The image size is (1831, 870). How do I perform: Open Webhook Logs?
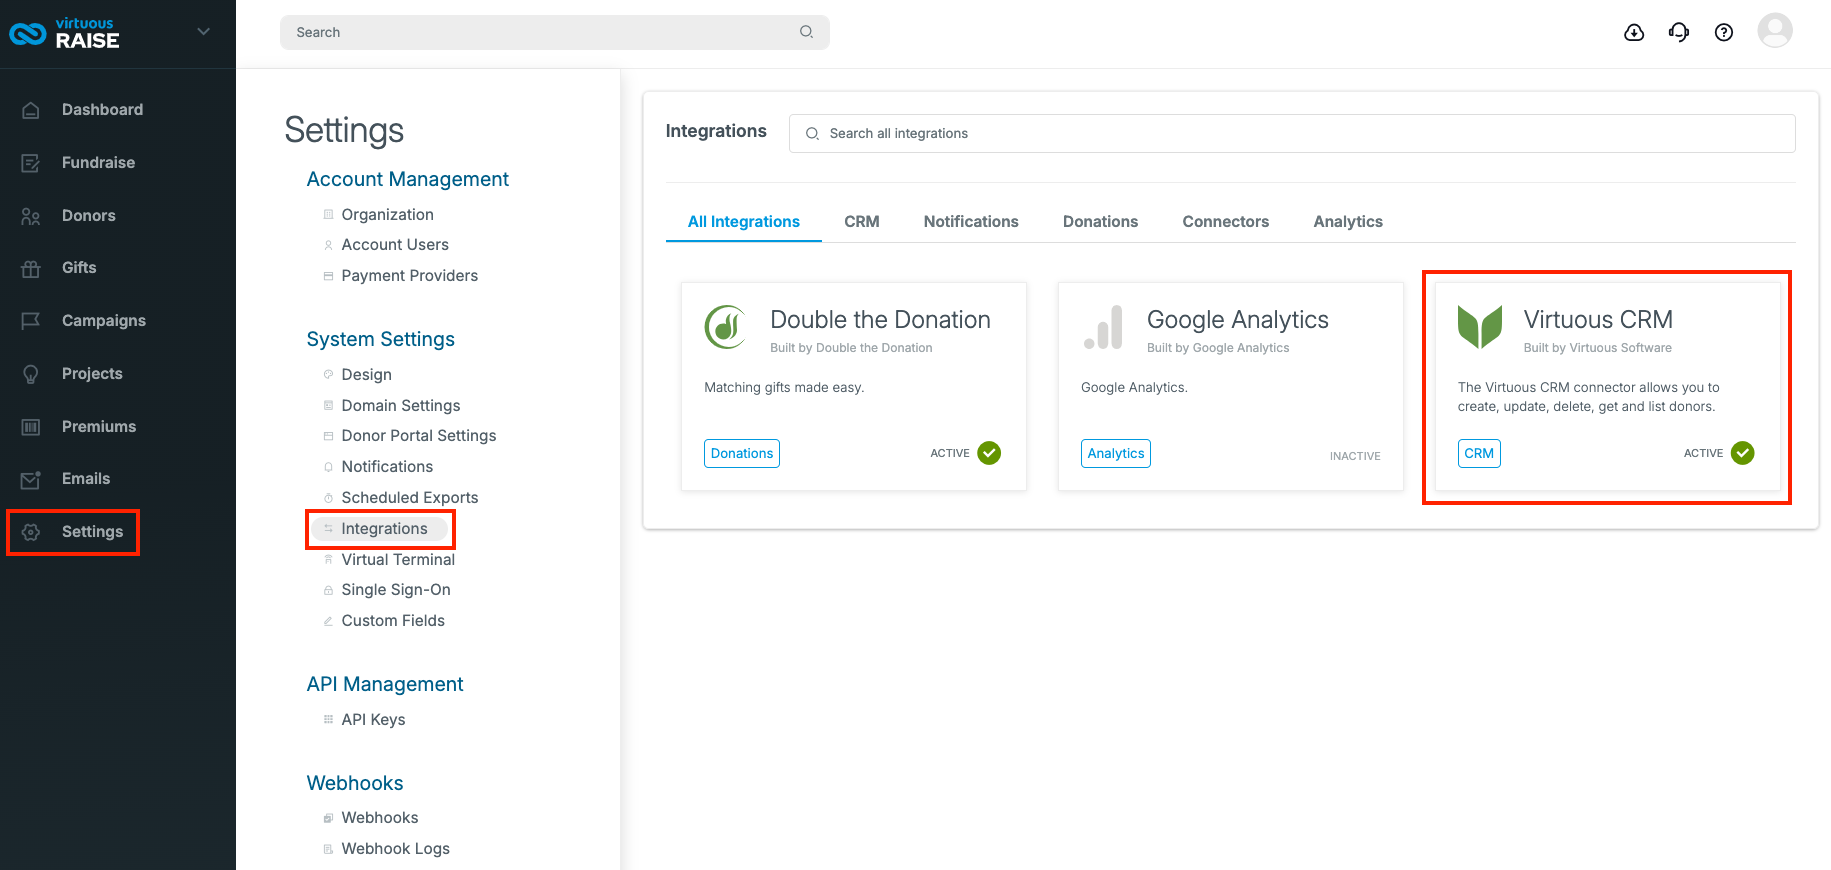(x=395, y=849)
